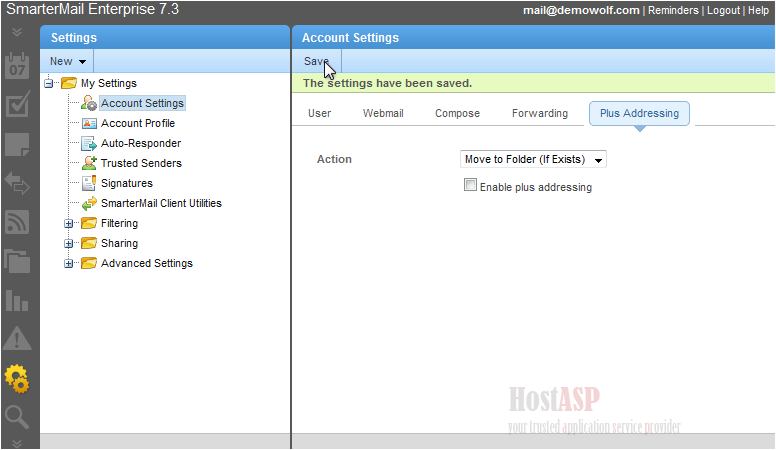Open the Reports bar chart sidebar icon
776x450 pixels.
(17, 300)
